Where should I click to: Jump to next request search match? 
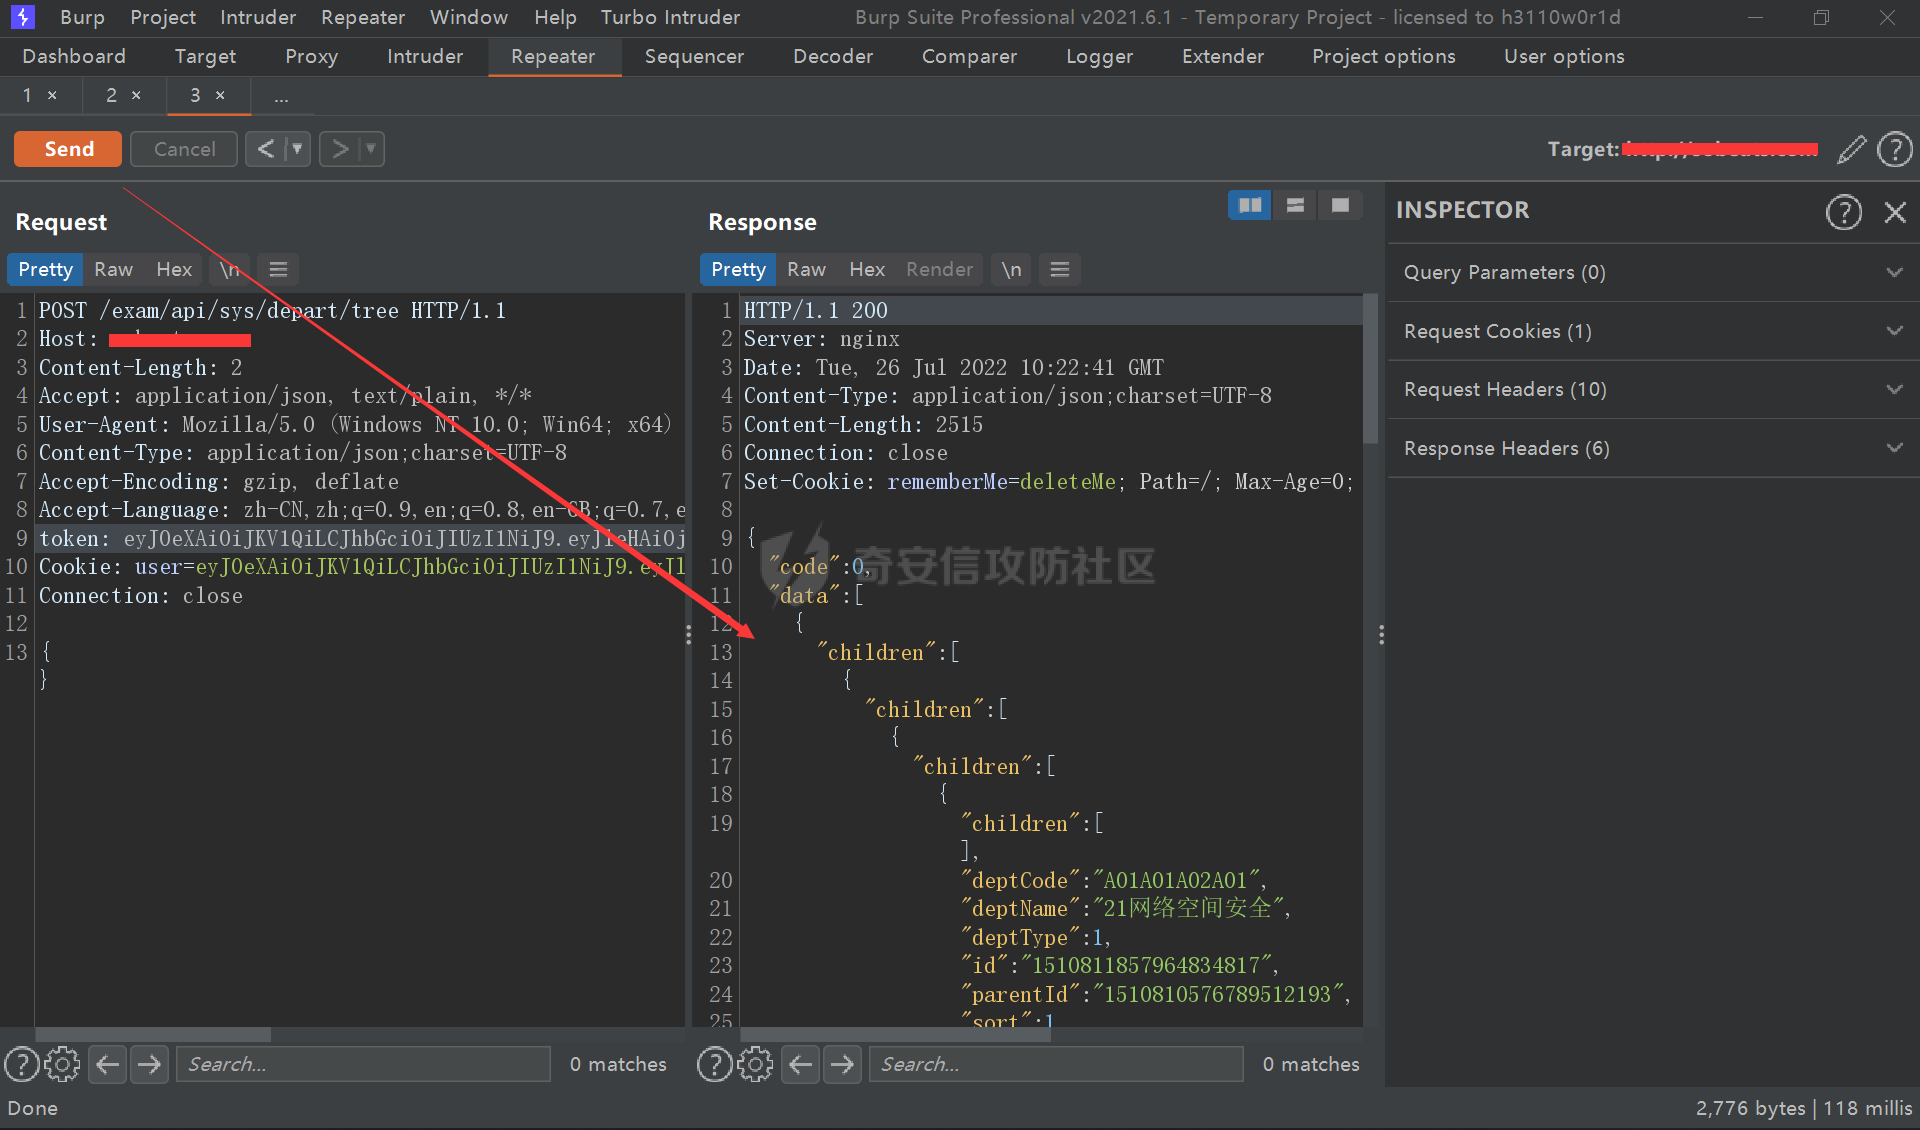point(149,1064)
